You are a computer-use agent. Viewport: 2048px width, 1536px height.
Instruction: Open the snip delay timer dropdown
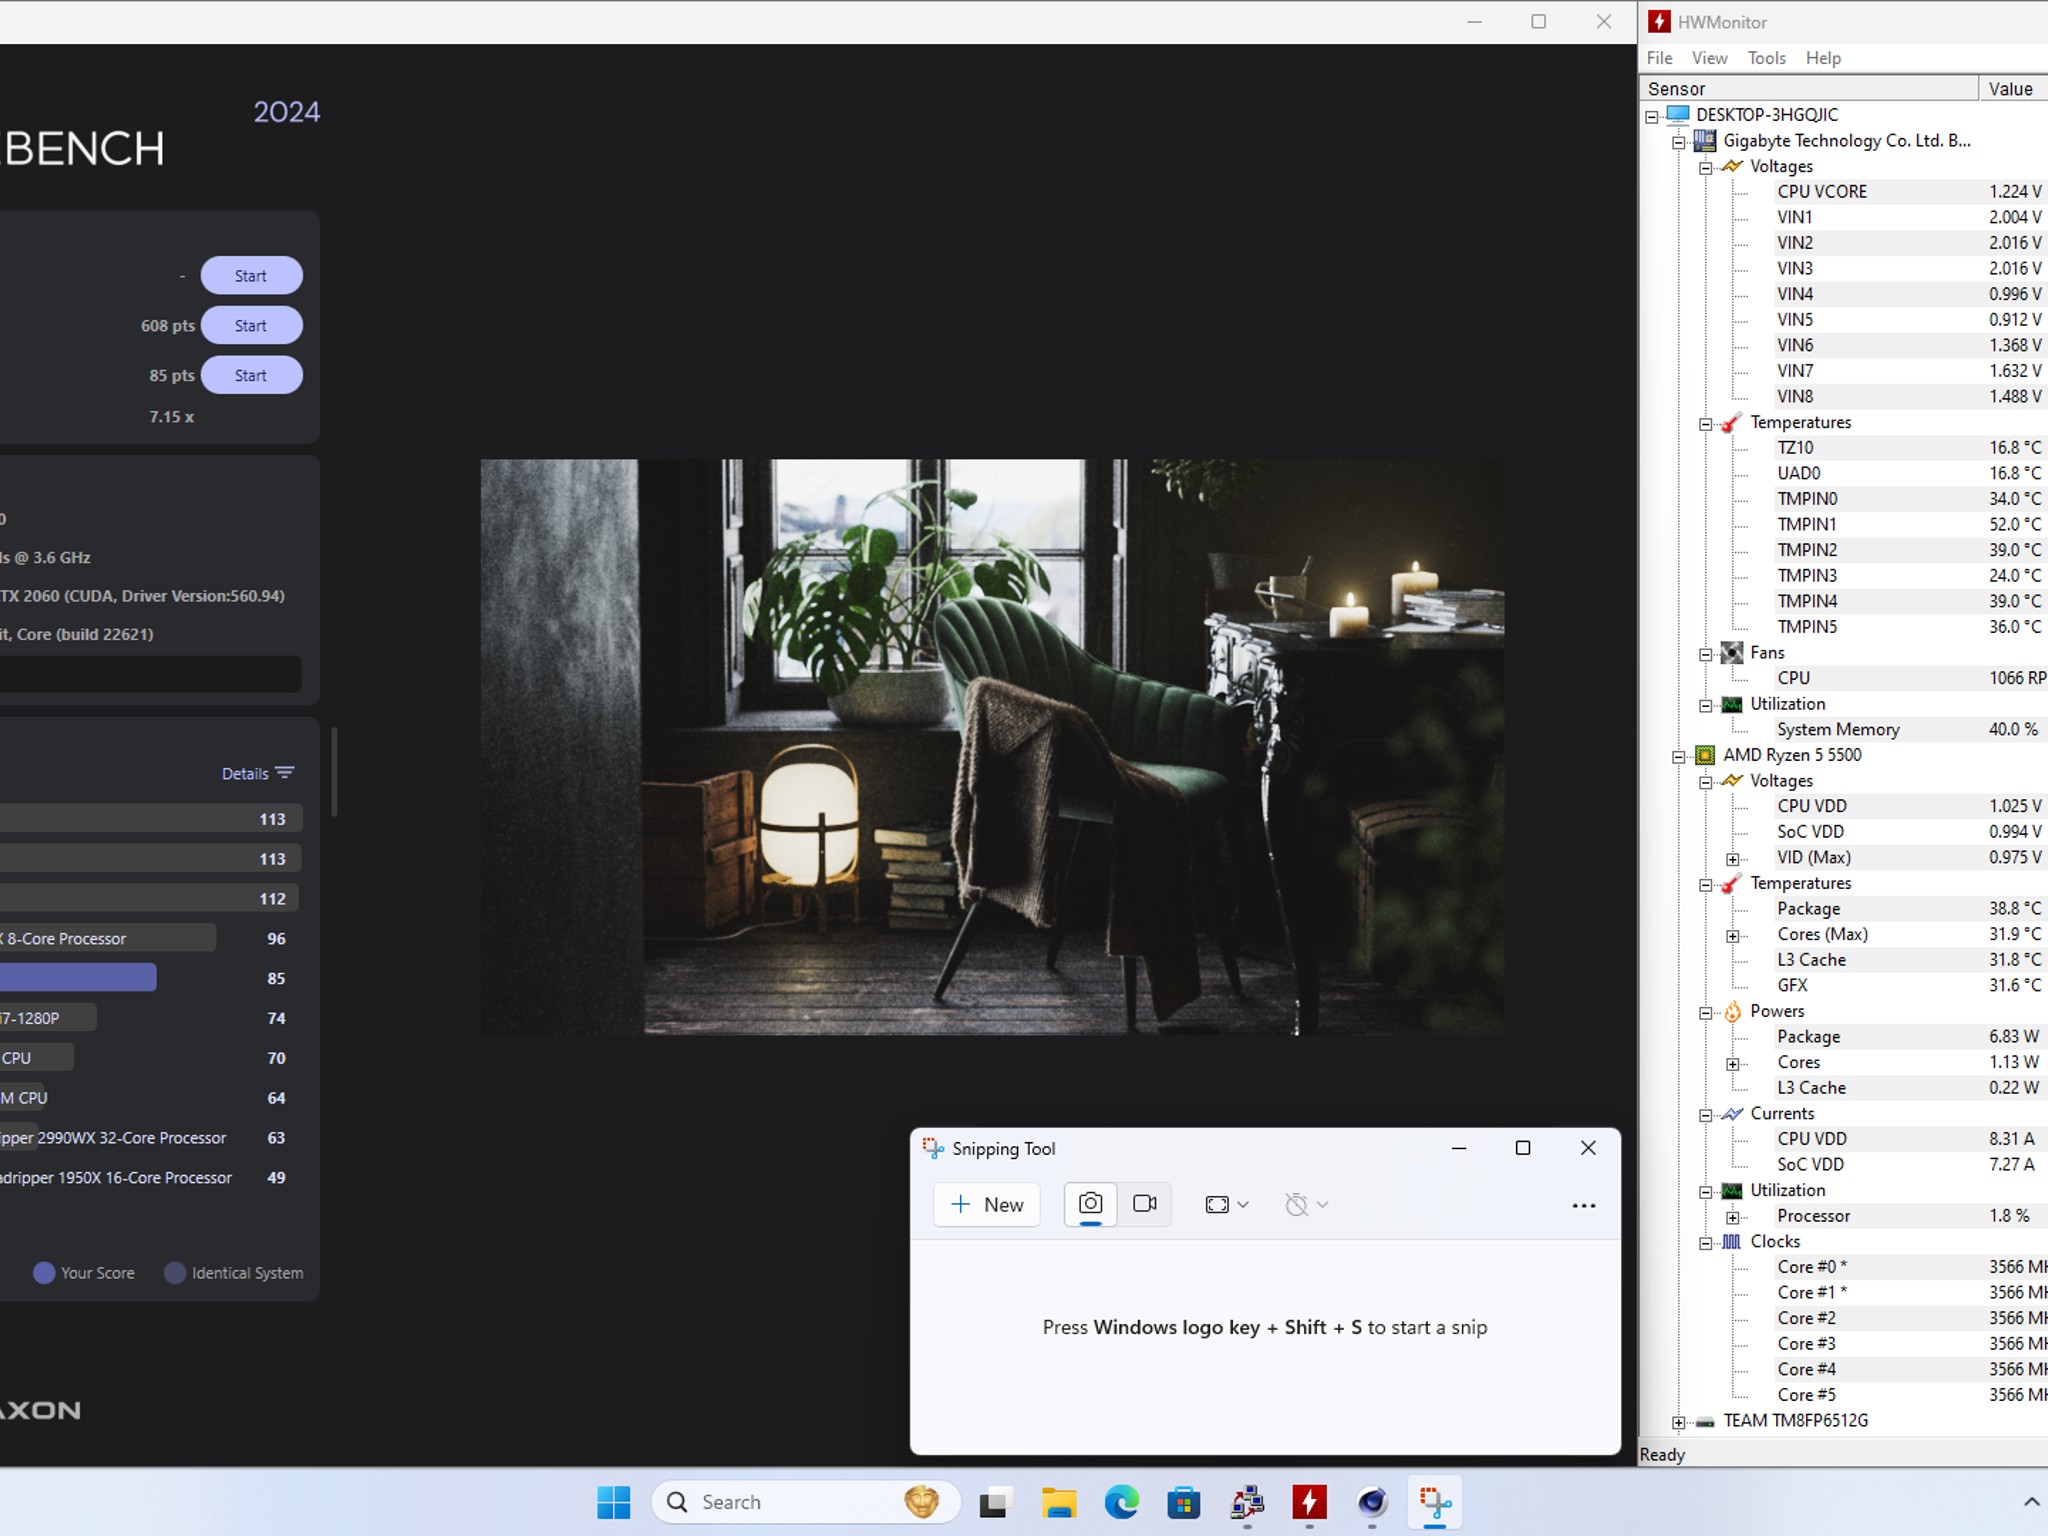click(x=1306, y=1205)
